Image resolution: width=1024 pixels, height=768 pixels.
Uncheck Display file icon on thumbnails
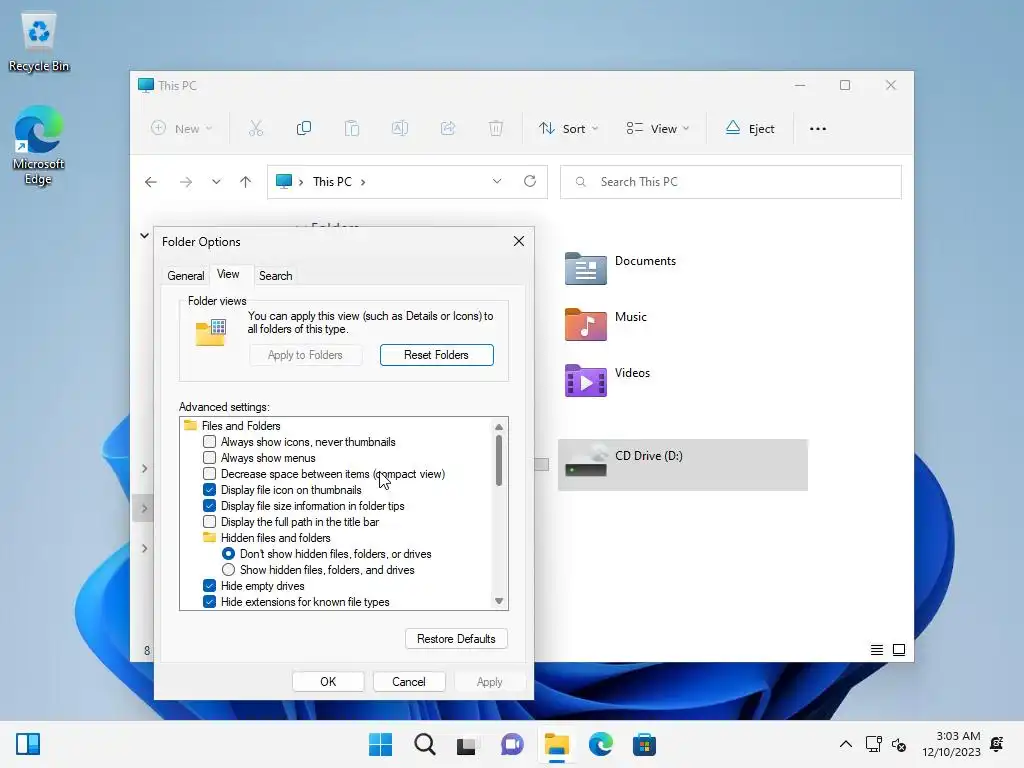click(210, 490)
